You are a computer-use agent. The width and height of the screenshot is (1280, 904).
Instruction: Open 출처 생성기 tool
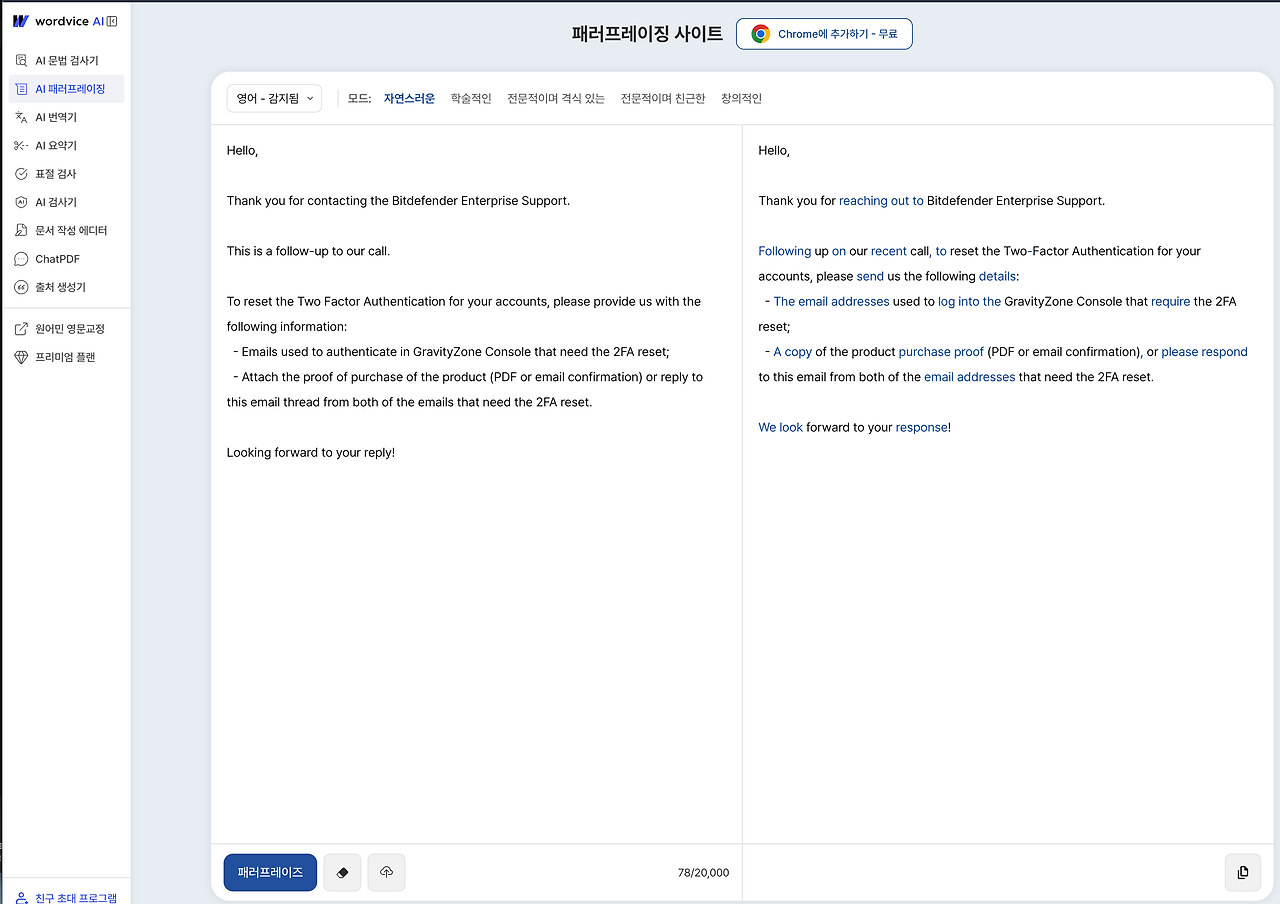pos(66,287)
